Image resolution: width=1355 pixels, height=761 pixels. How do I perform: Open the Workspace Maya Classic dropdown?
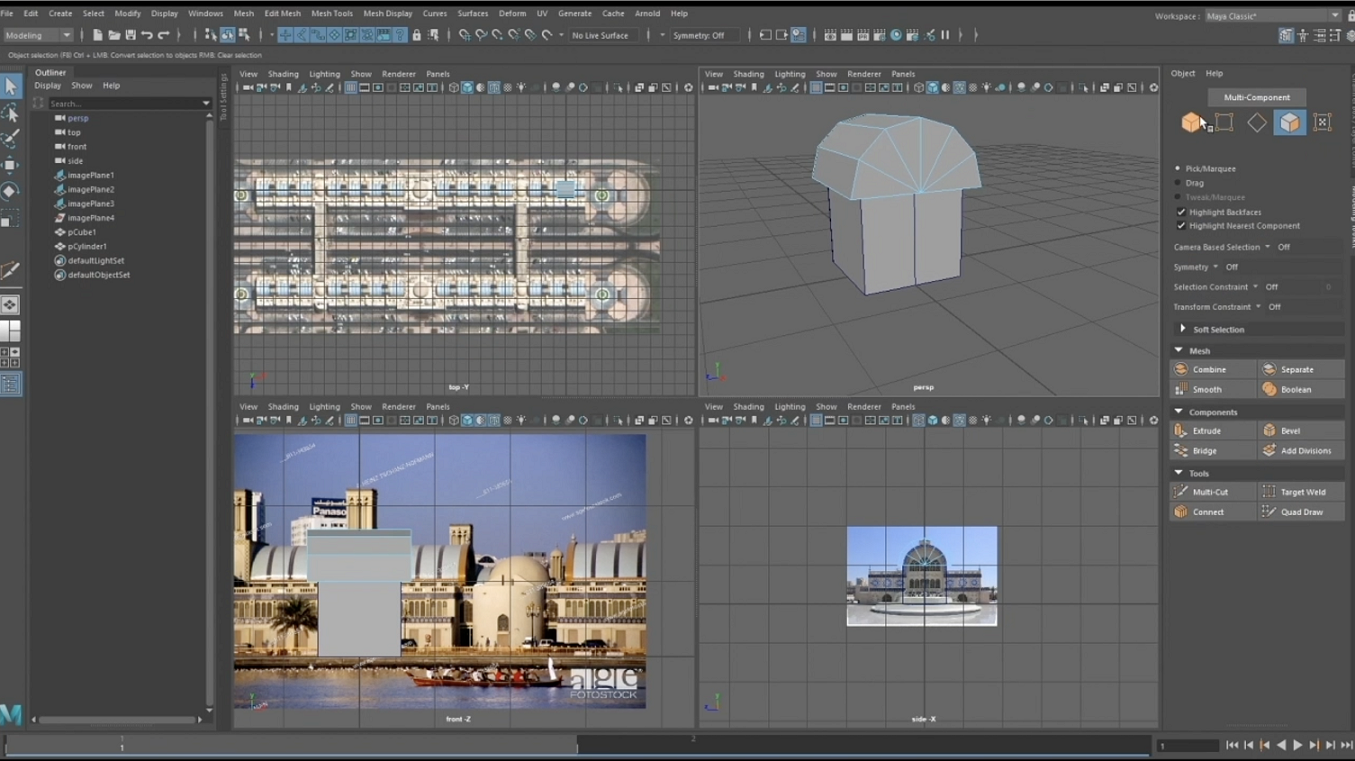[x=1271, y=16]
